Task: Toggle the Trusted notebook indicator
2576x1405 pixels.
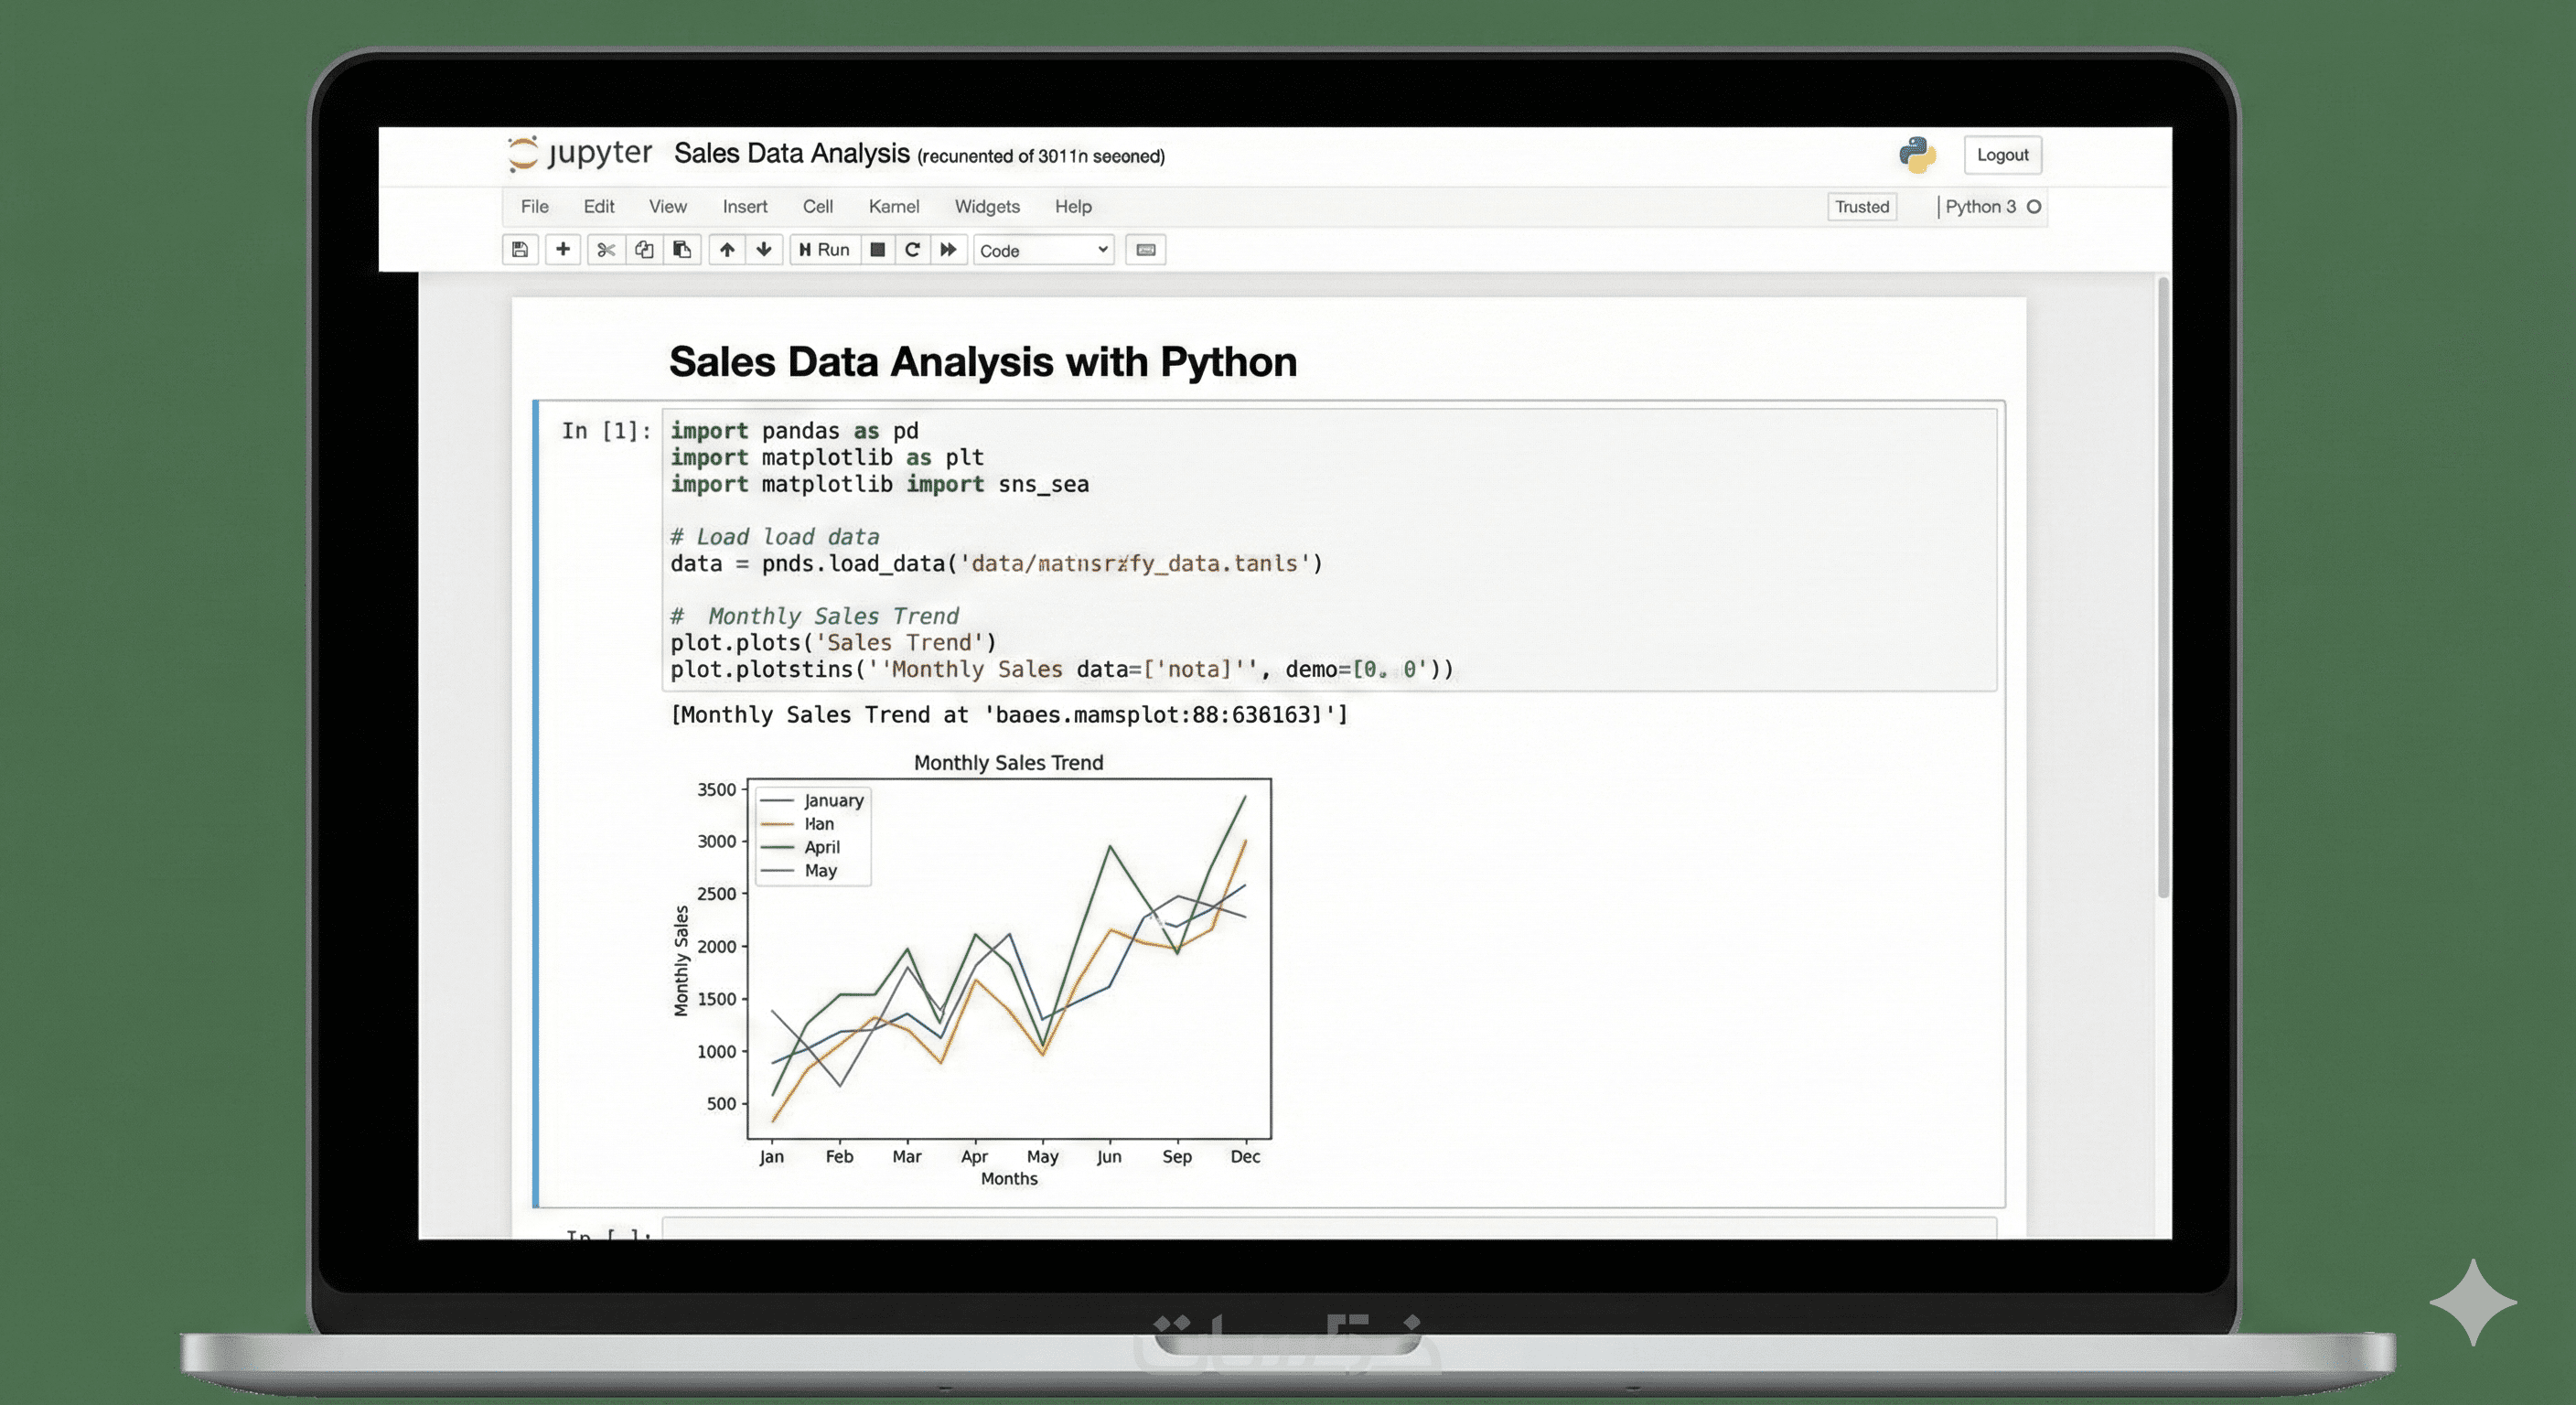Action: tap(1861, 207)
